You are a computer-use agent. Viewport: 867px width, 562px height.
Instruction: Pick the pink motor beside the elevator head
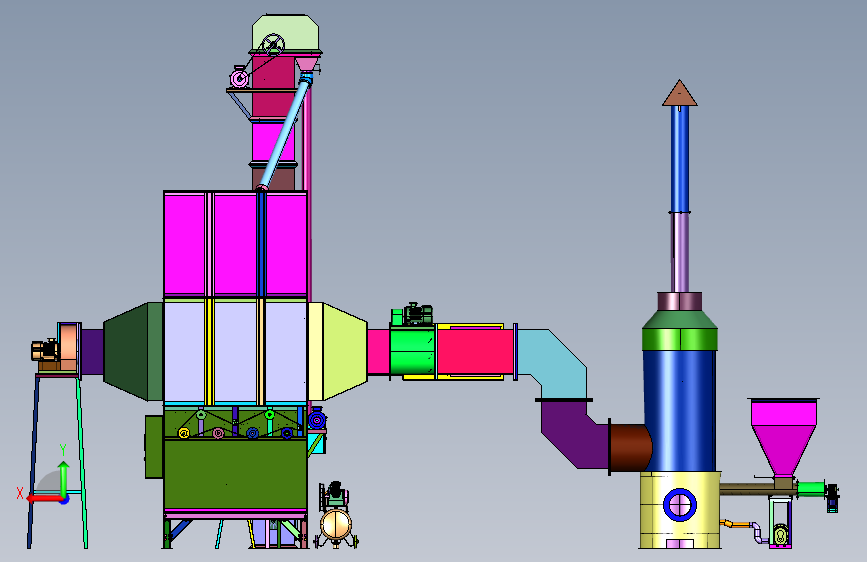[x=239, y=78]
